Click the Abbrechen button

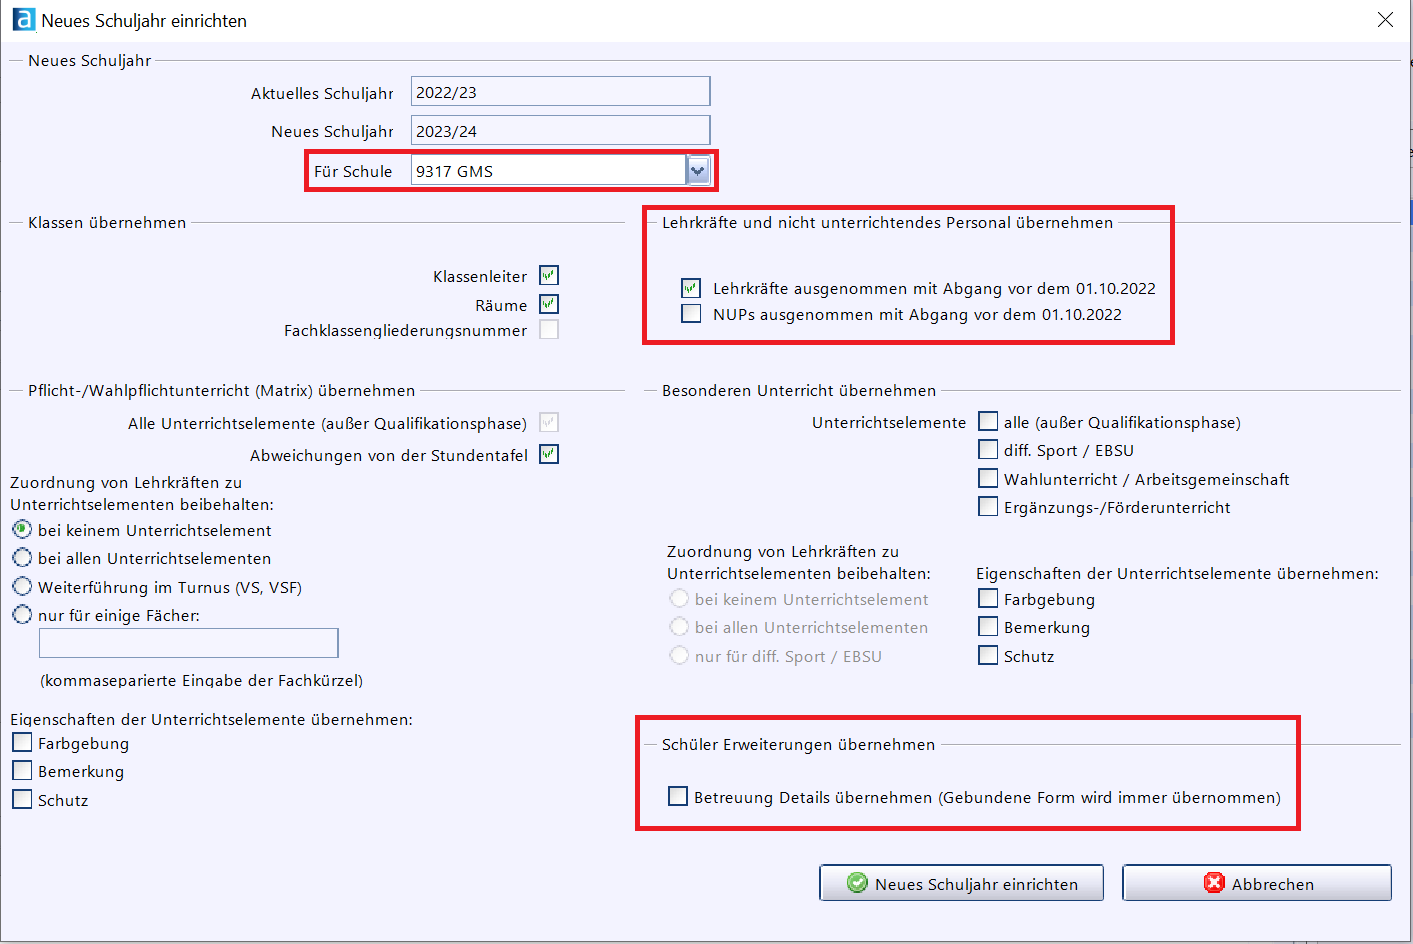click(1257, 883)
